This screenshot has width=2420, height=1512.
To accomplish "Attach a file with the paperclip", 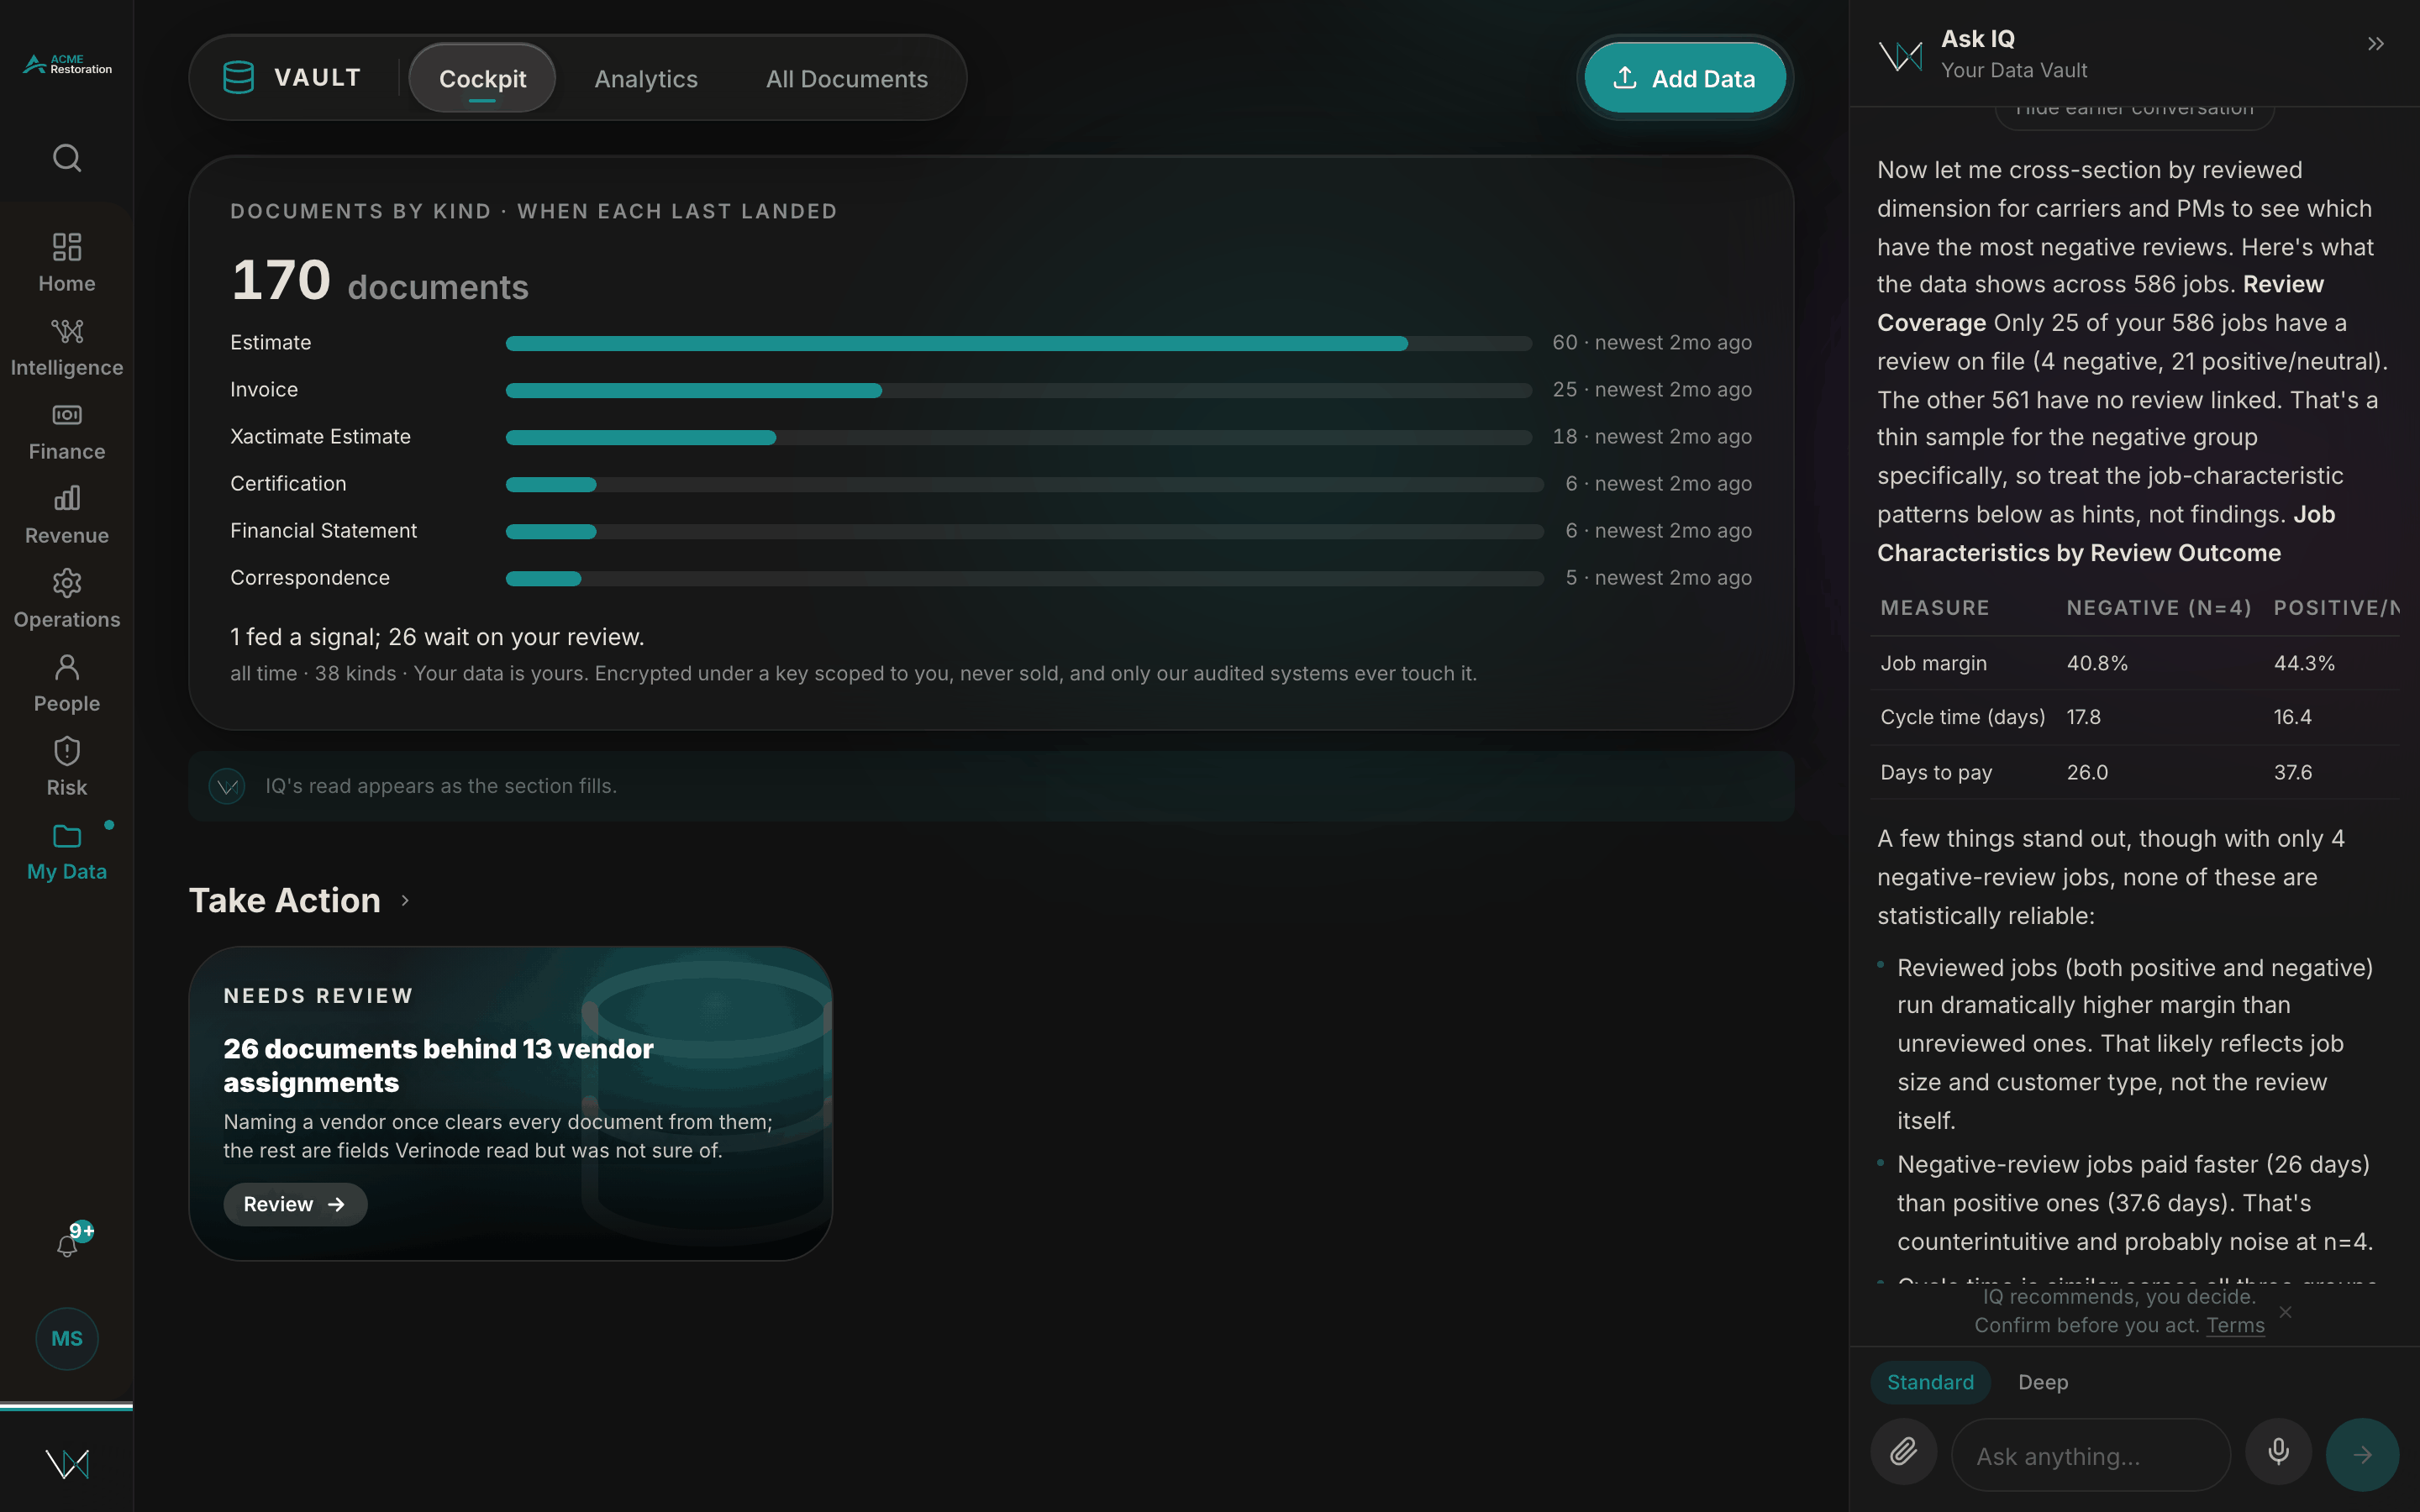I will pyautogui.click(x=1903, y=1451).
